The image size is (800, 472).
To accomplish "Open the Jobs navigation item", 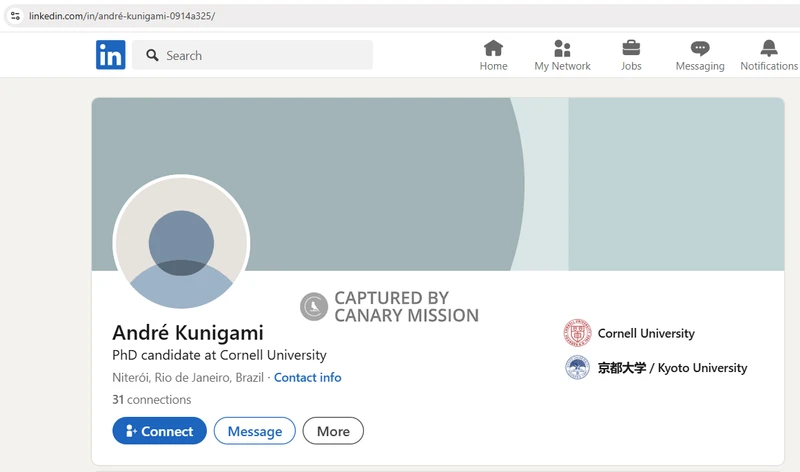I will click(631, 56).
